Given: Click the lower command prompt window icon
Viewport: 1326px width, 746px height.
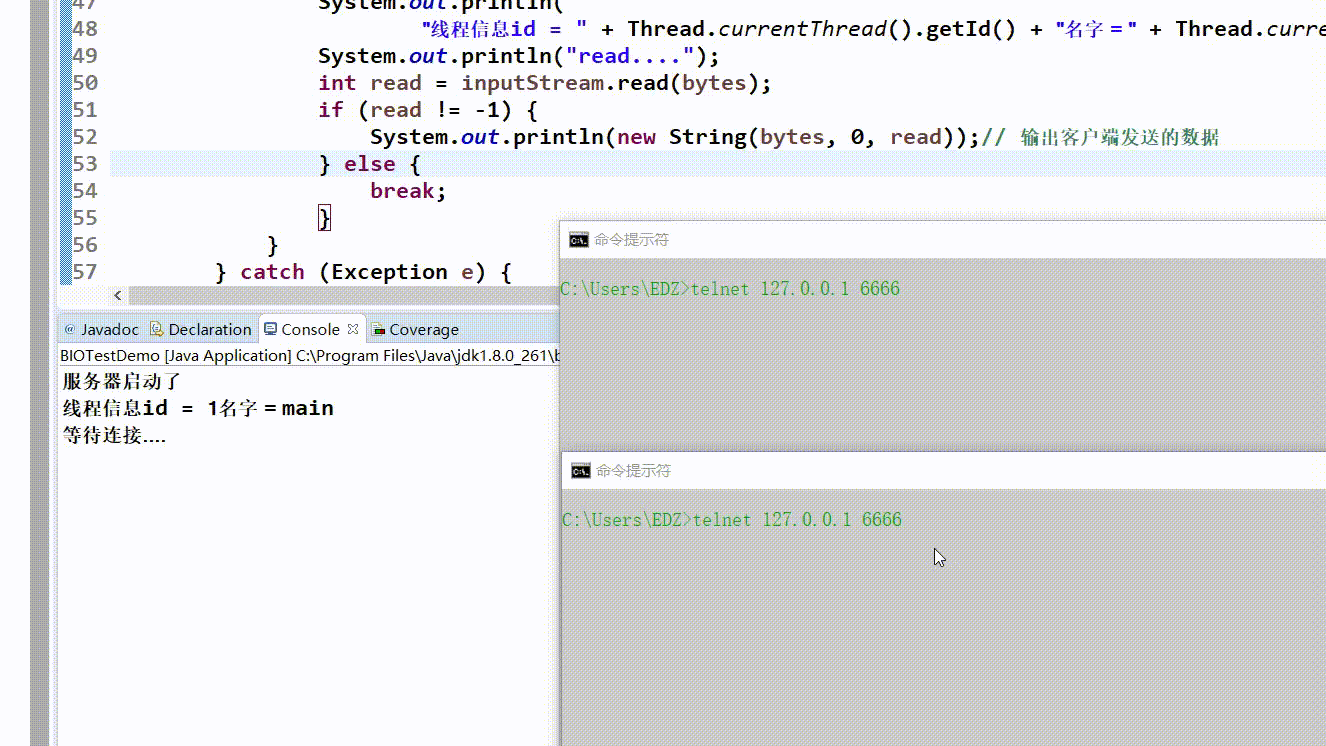Looking at the screenshot, I should pyautogui.click(x=581, y=471).
